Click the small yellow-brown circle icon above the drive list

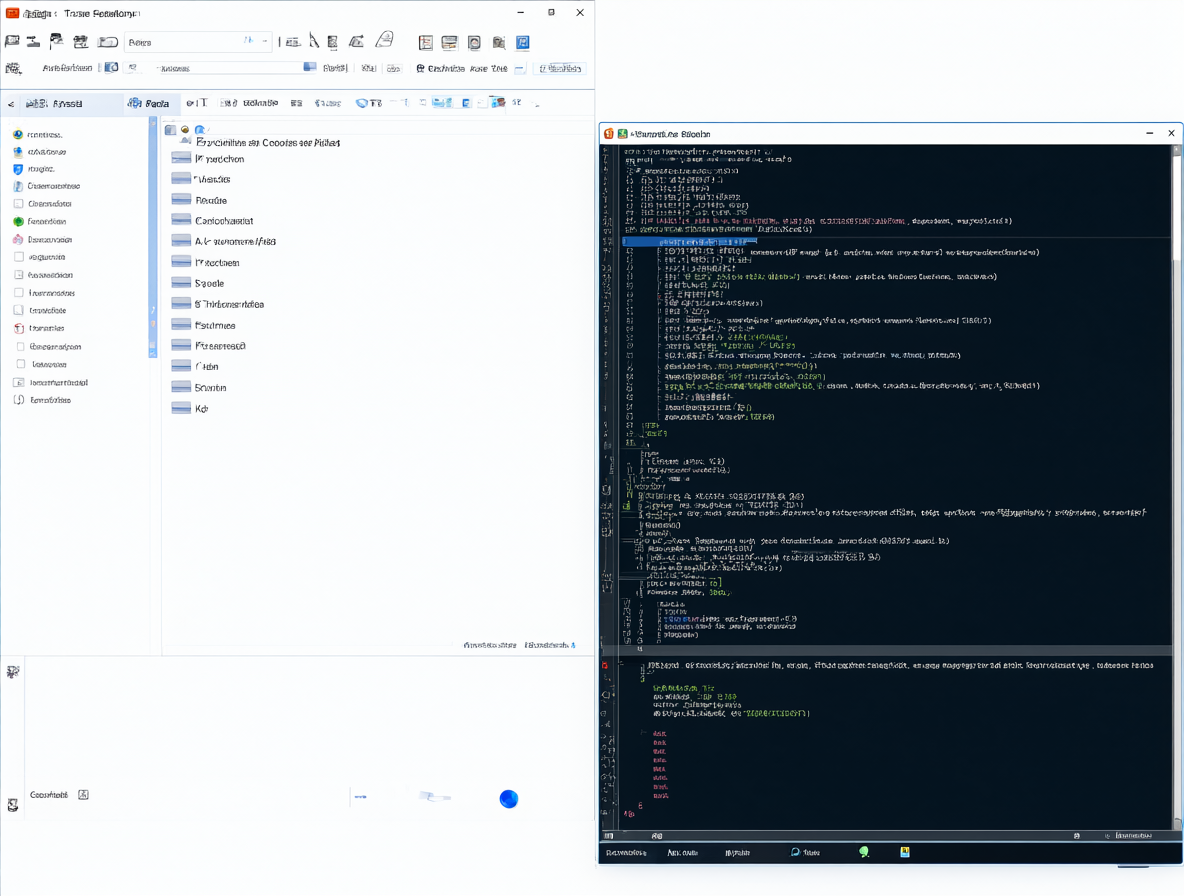(185, 130)
